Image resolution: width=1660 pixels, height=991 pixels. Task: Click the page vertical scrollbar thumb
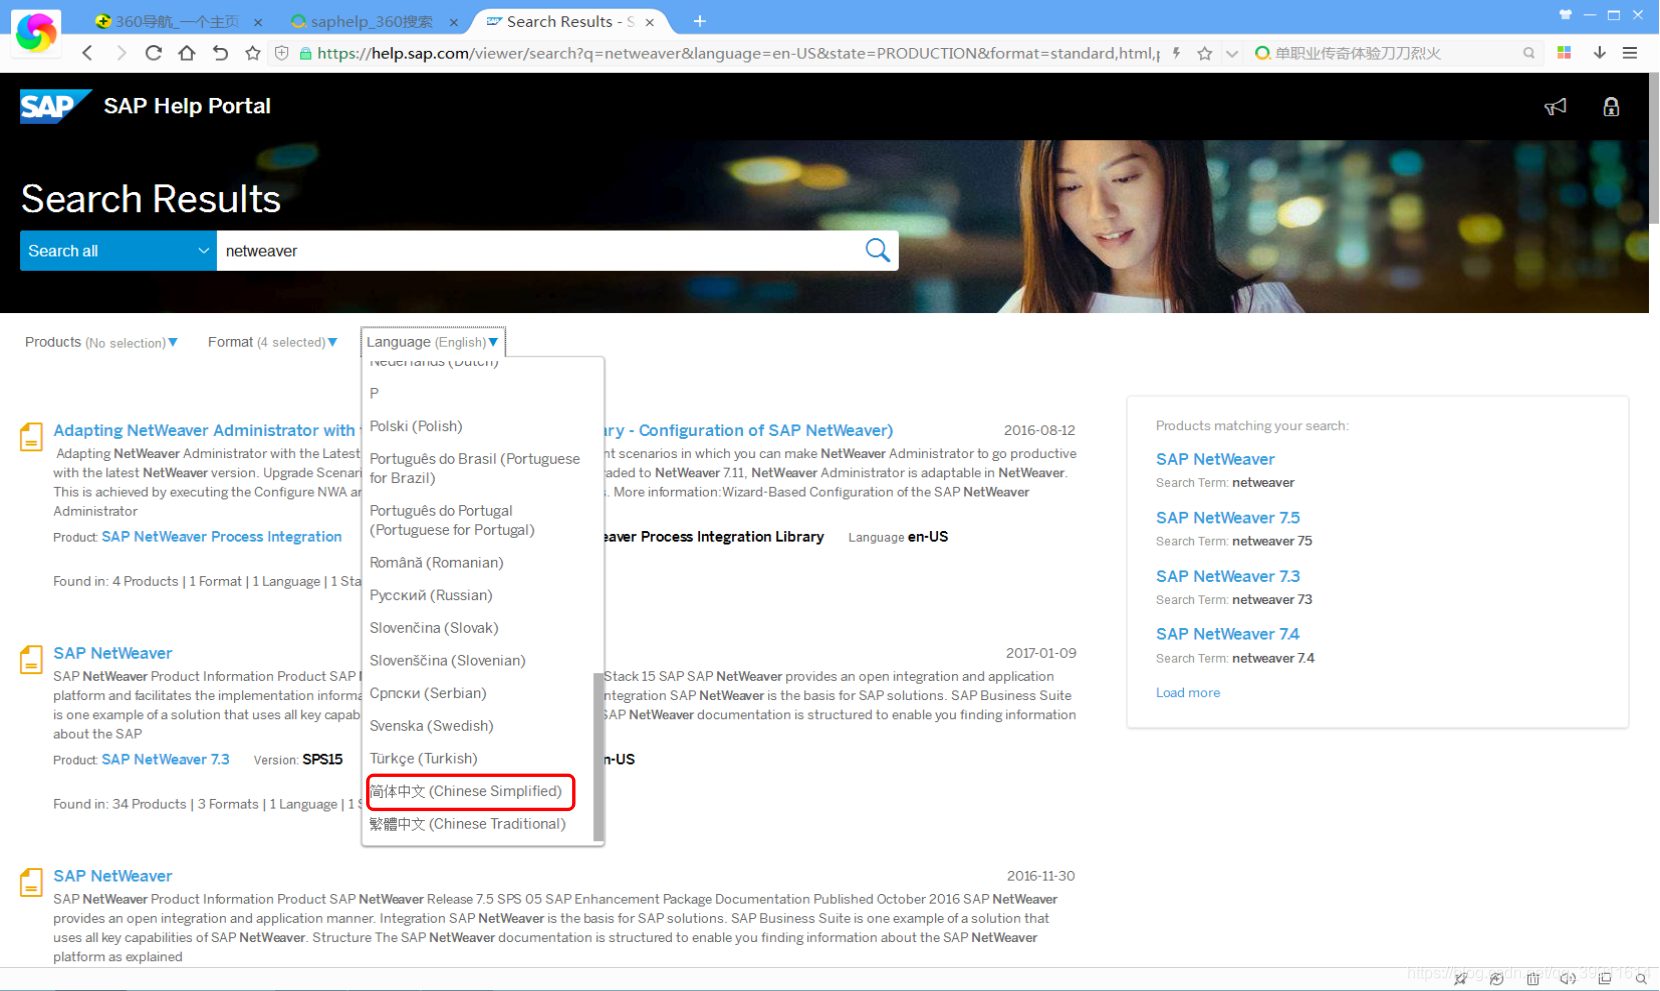click(x=1654, y=149)
